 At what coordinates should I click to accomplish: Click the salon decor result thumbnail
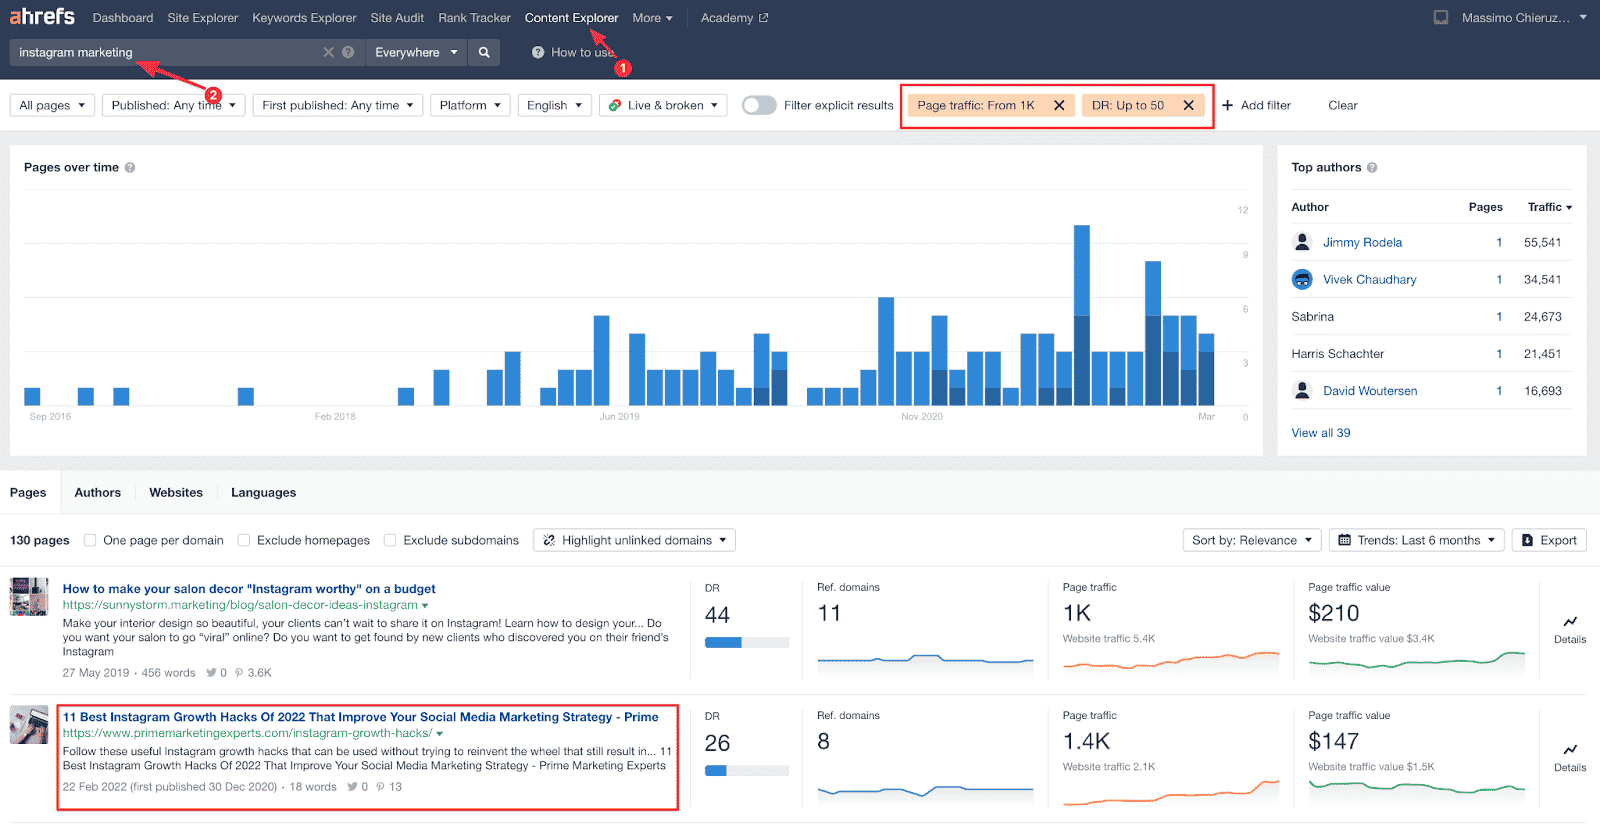29,596
